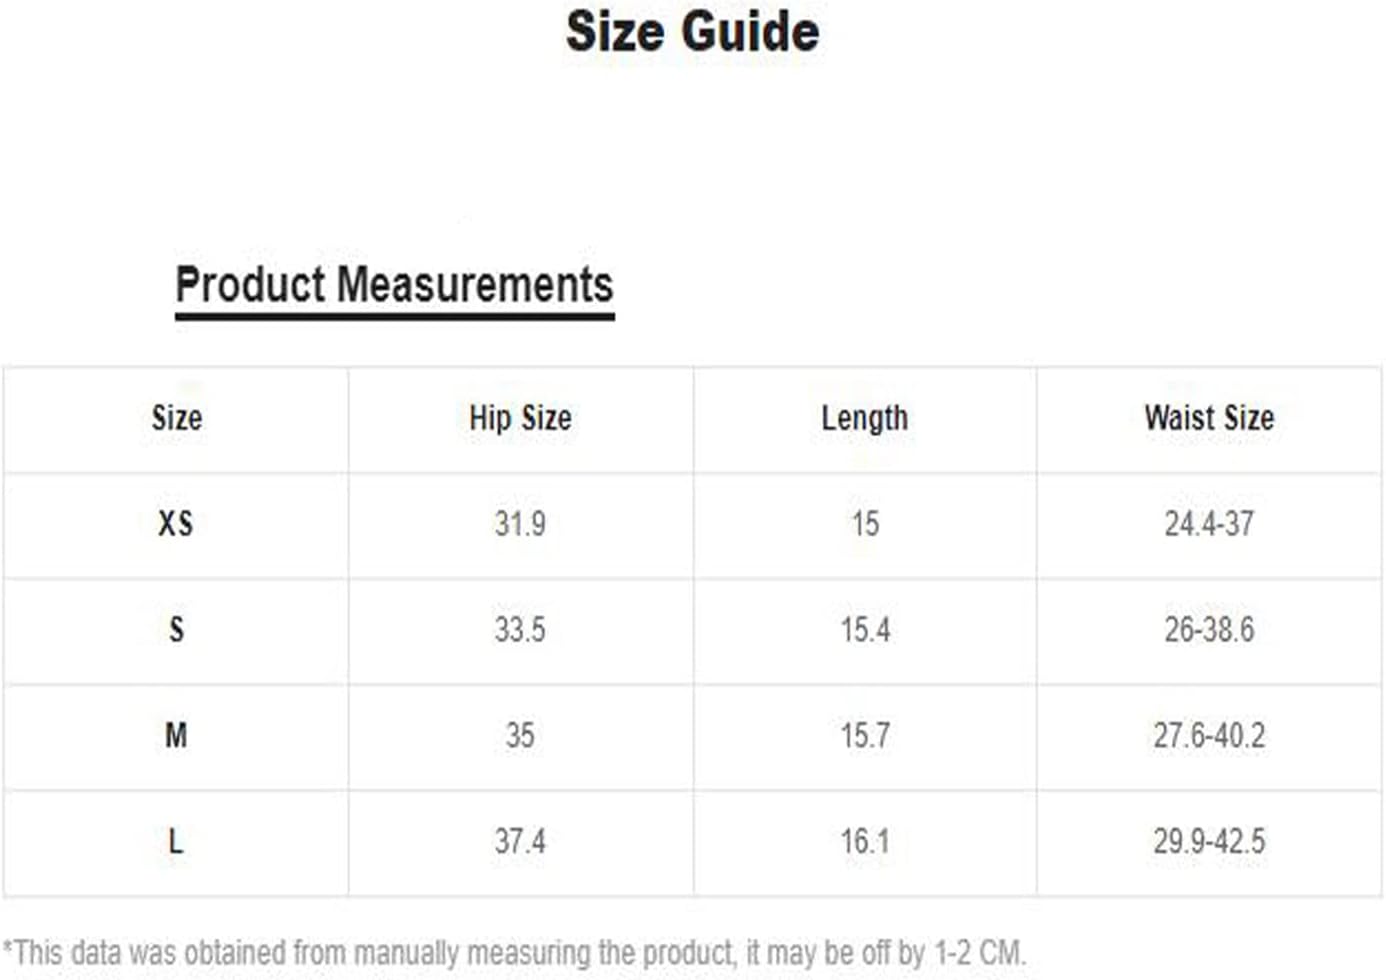Click the 15.4 length cell
Image resolution: width=1386 pixels, height=980 pixels.
click(865, 630)
